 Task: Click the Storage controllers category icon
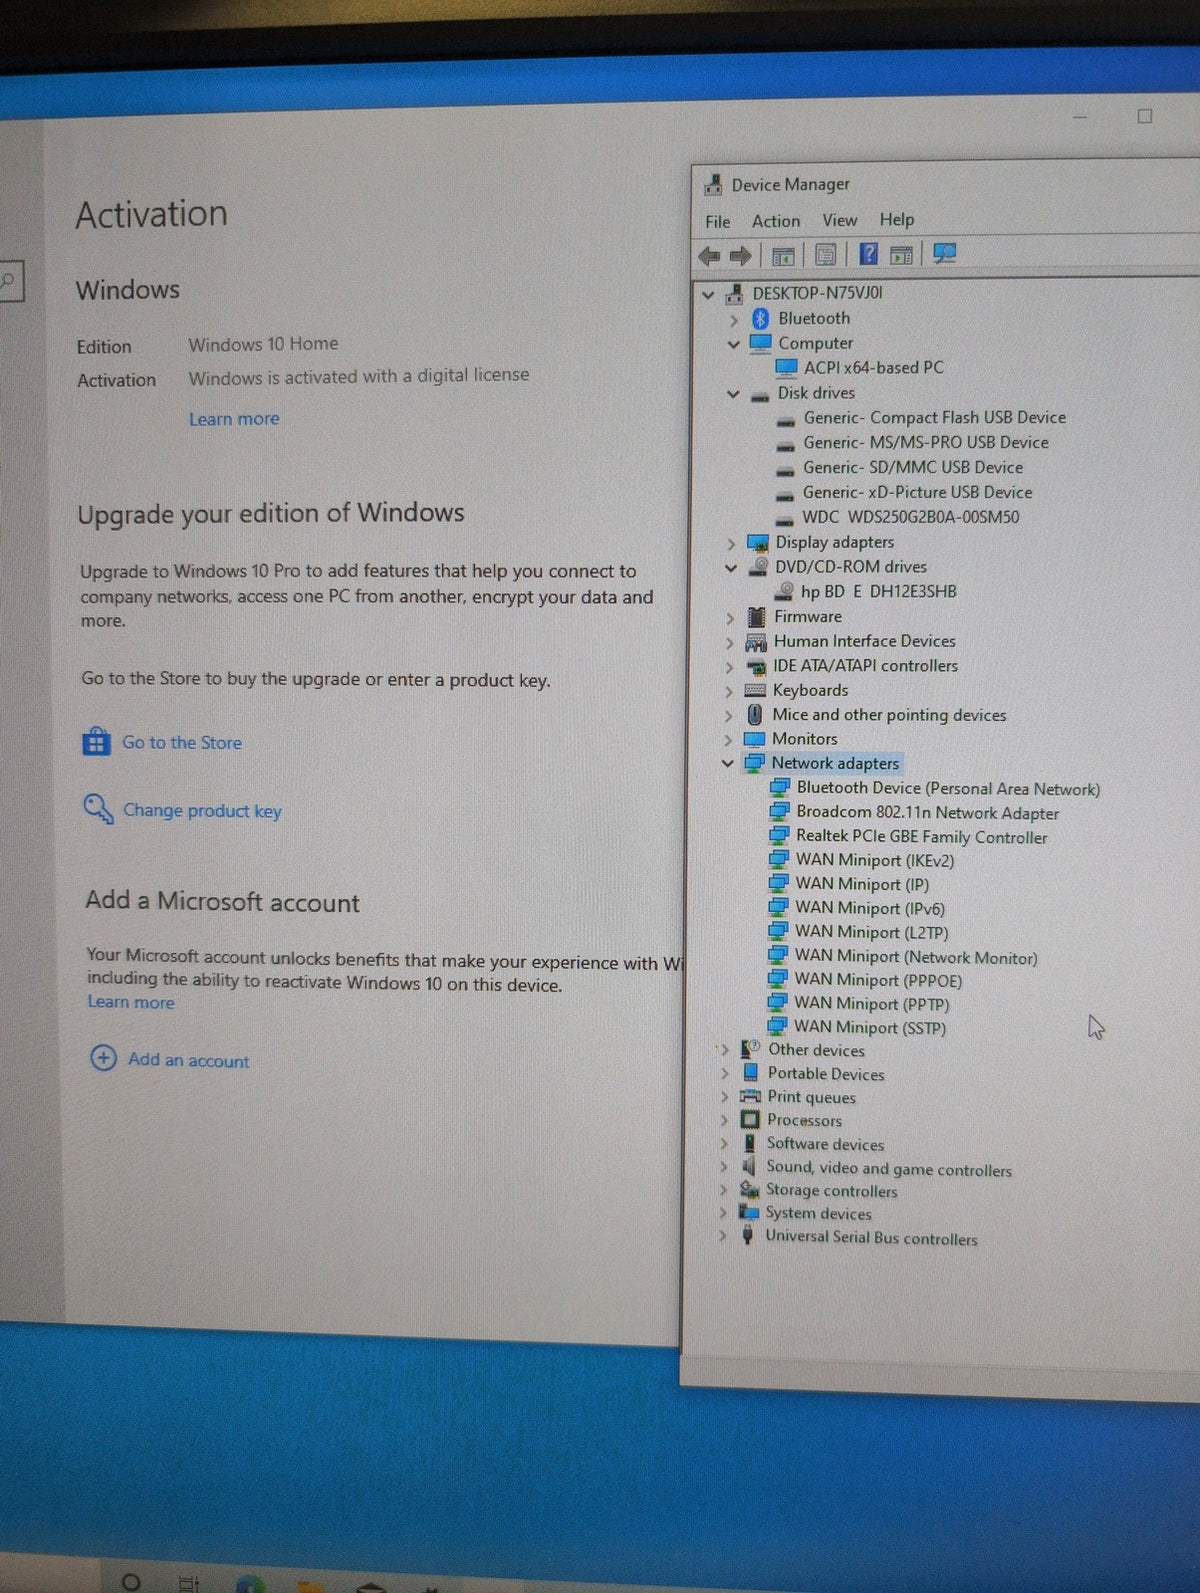pos(749,1189)
